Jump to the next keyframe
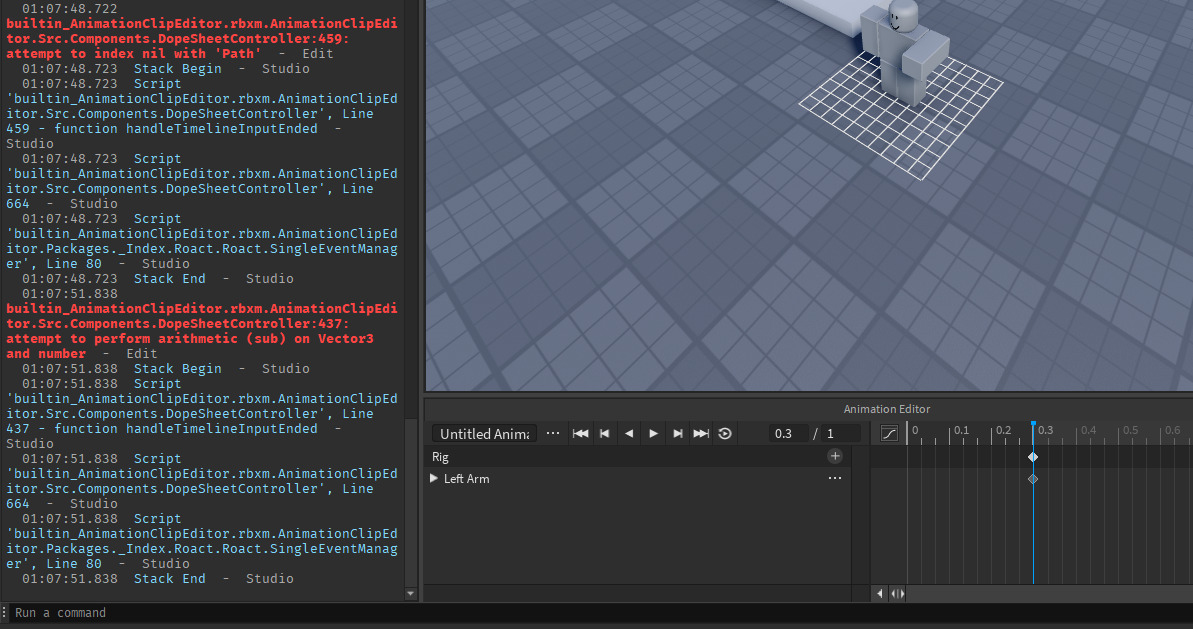This screenshot has height=629, width=1193. click(678, 433)
